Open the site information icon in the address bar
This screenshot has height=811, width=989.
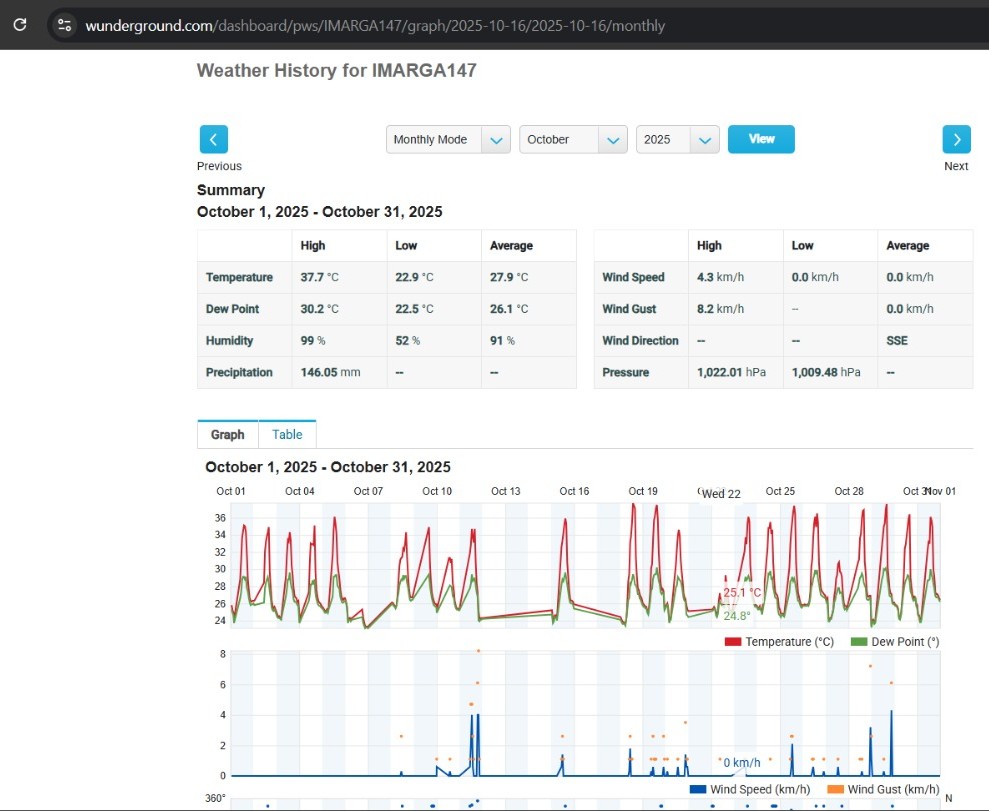pyautogui.click(x=64, y=25)
